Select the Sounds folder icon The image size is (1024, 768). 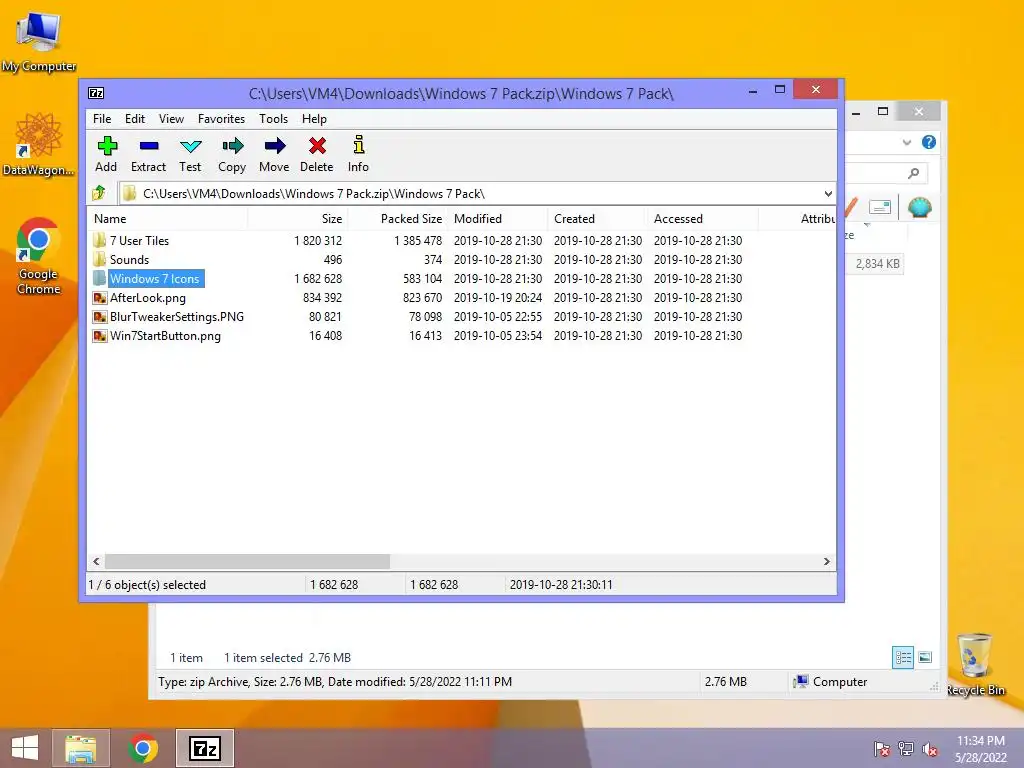pos(100,259)
